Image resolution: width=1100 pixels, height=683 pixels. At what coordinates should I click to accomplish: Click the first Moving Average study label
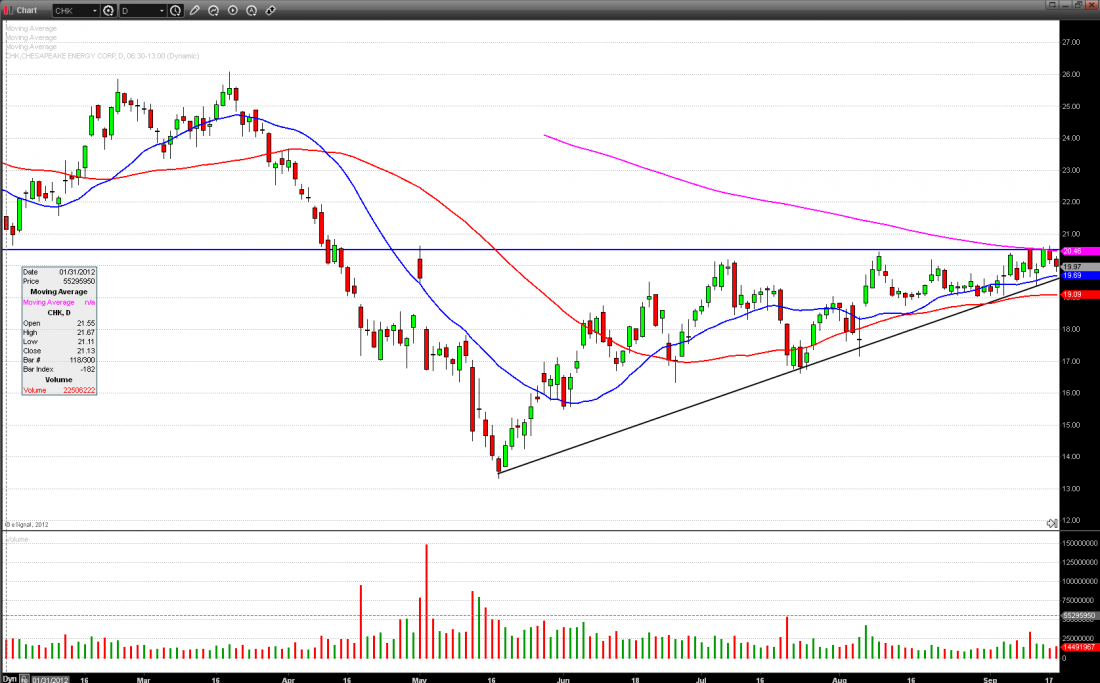[30, 28]
